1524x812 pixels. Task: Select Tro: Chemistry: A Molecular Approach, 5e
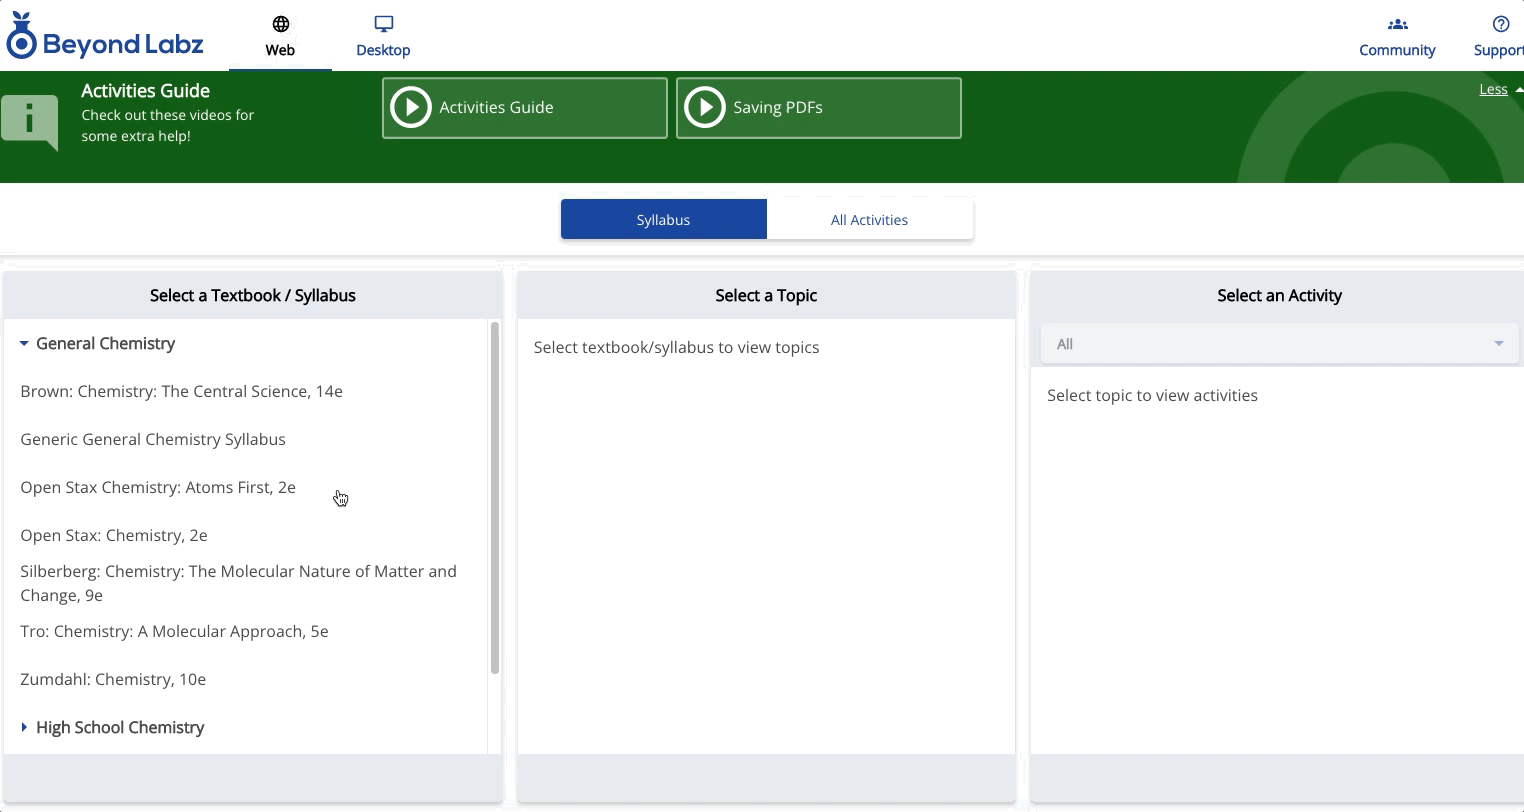point(174,631)
